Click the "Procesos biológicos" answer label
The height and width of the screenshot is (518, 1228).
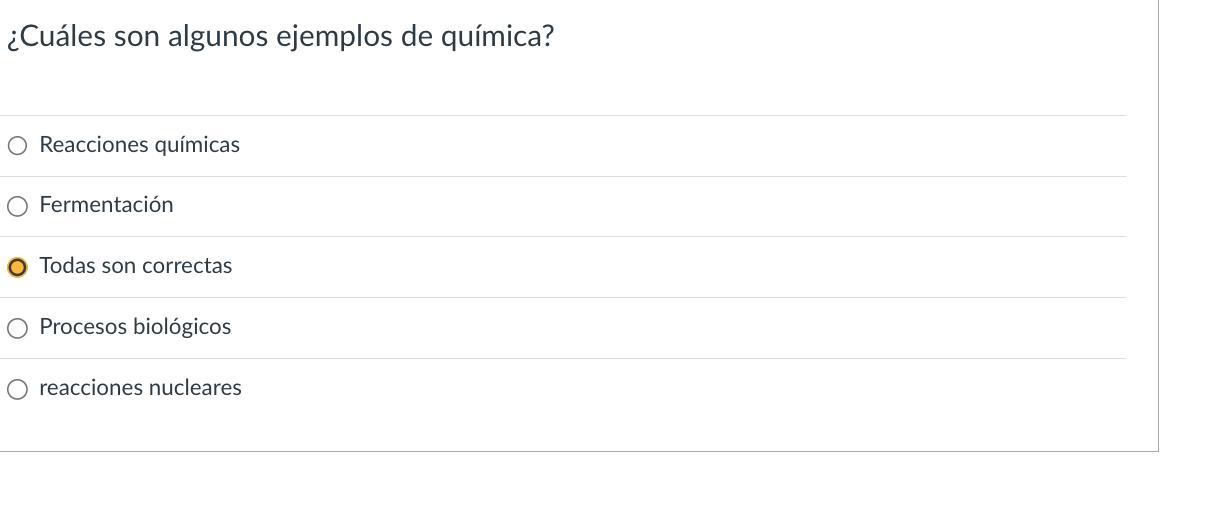pyautogui.click(x=135, y=327)
